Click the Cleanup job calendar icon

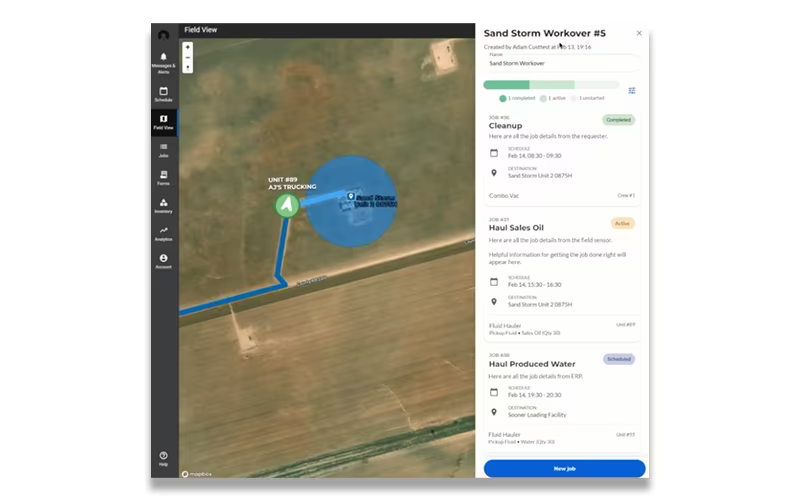coord(494,153)
